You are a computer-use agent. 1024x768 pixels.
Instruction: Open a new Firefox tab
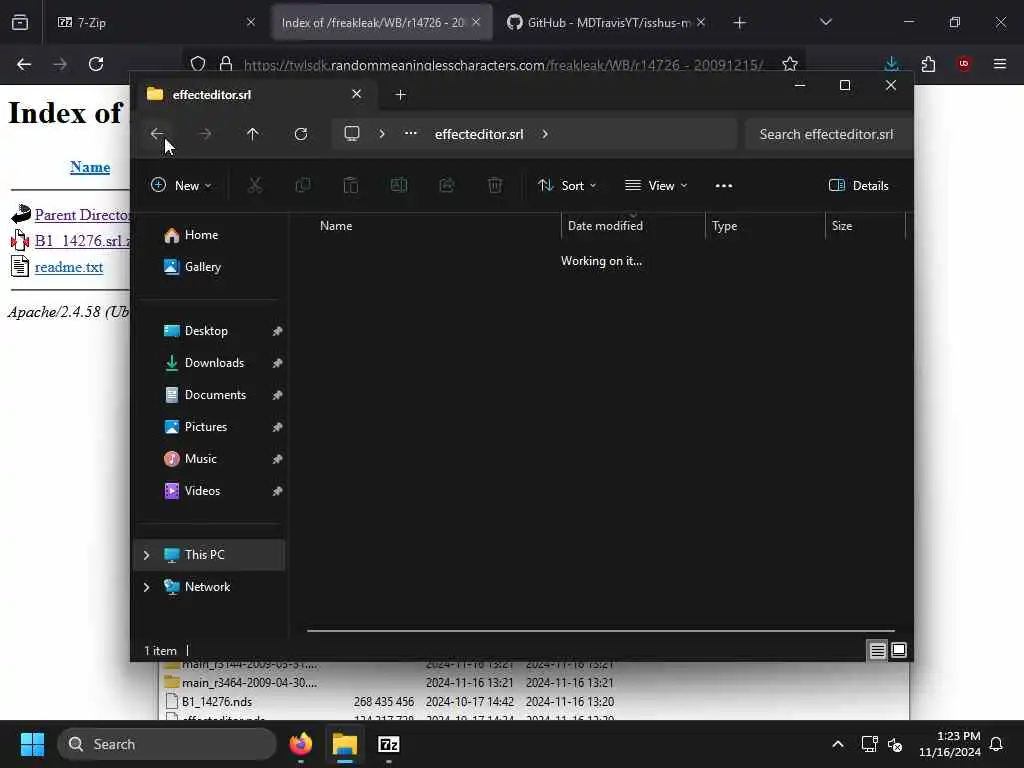tap(739, 23)
